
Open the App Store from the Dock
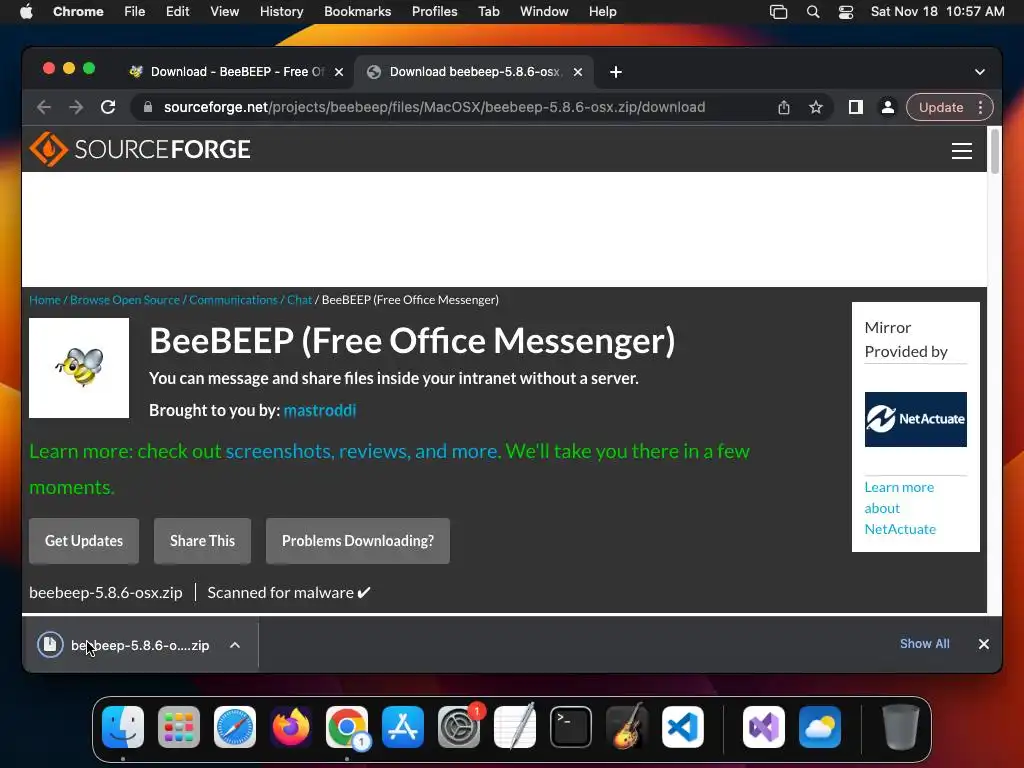[x=403, y=727]
